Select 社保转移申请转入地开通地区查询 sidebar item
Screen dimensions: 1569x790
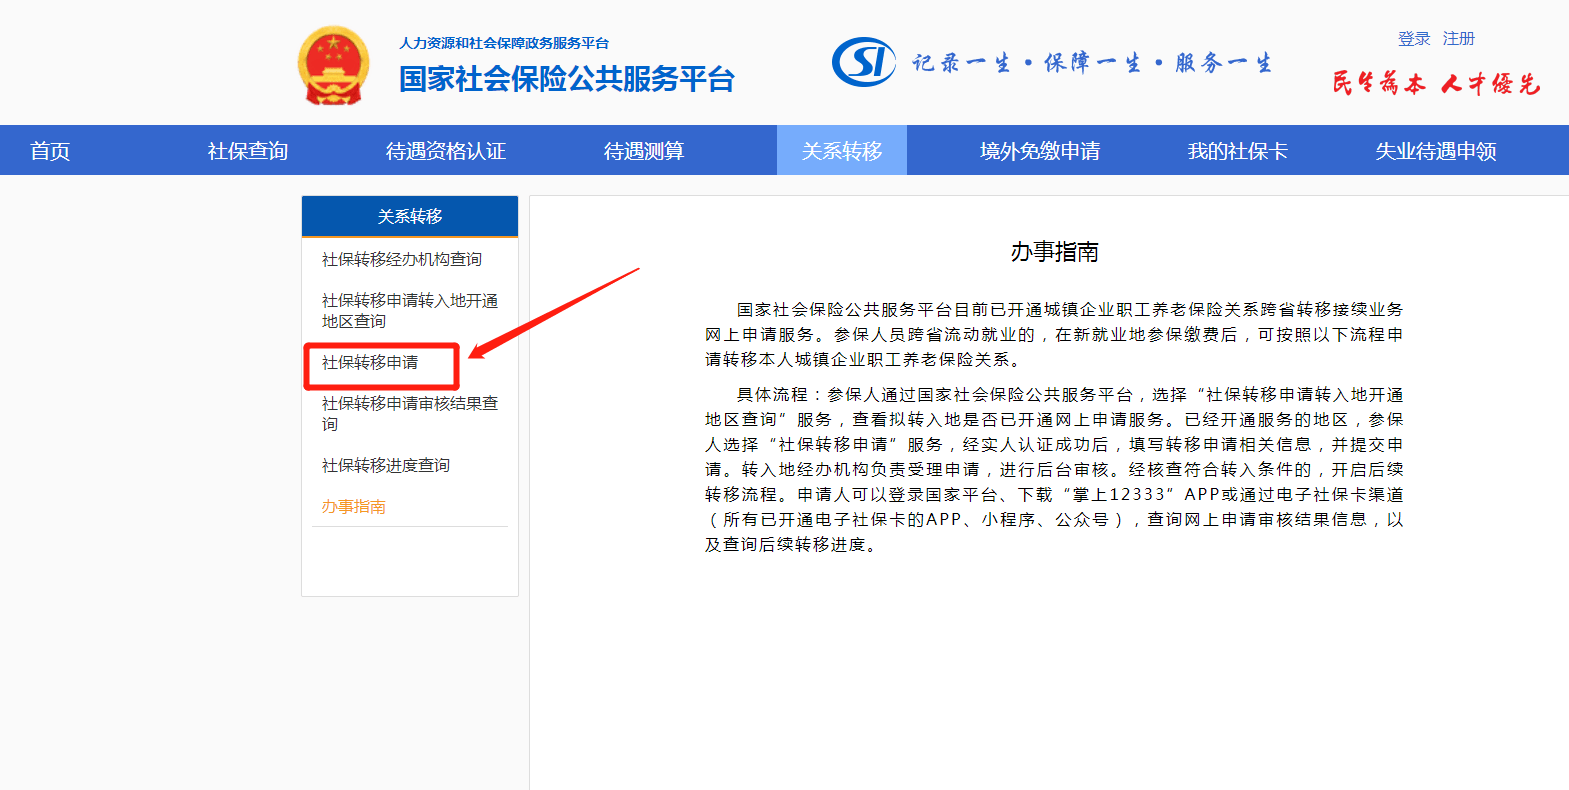pos(409,310)
